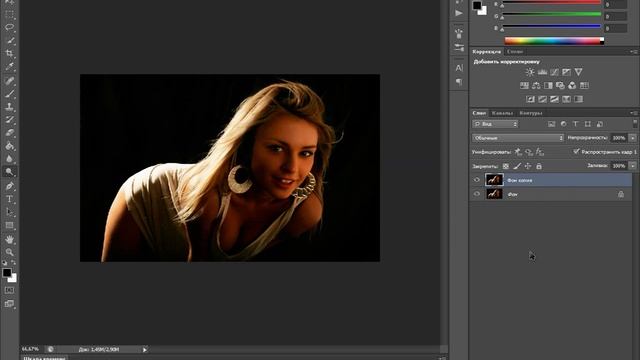Toggle lock transparent pixels in Layers

click(x=506, y=166)
